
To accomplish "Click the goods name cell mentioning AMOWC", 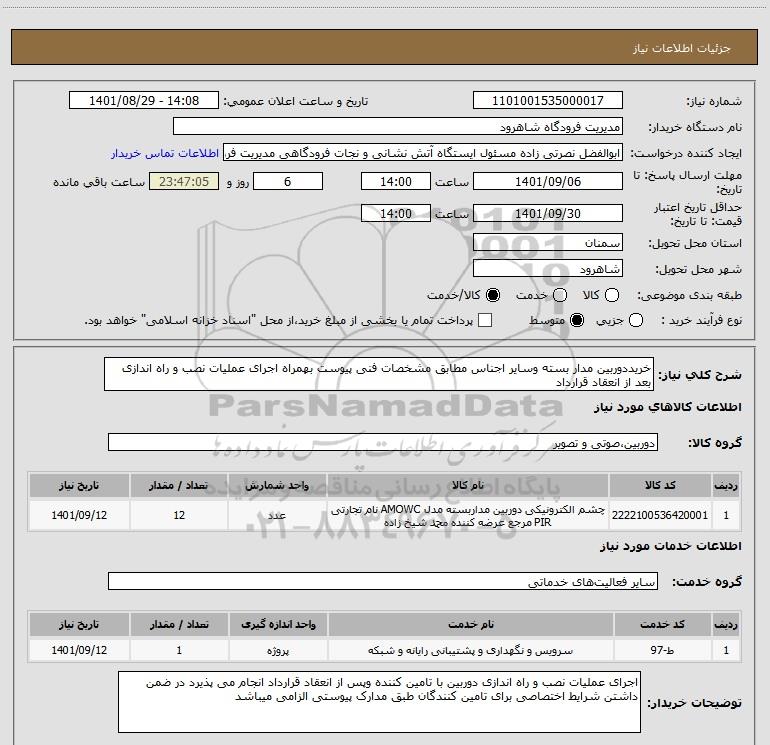I will [x=468, y=515].
